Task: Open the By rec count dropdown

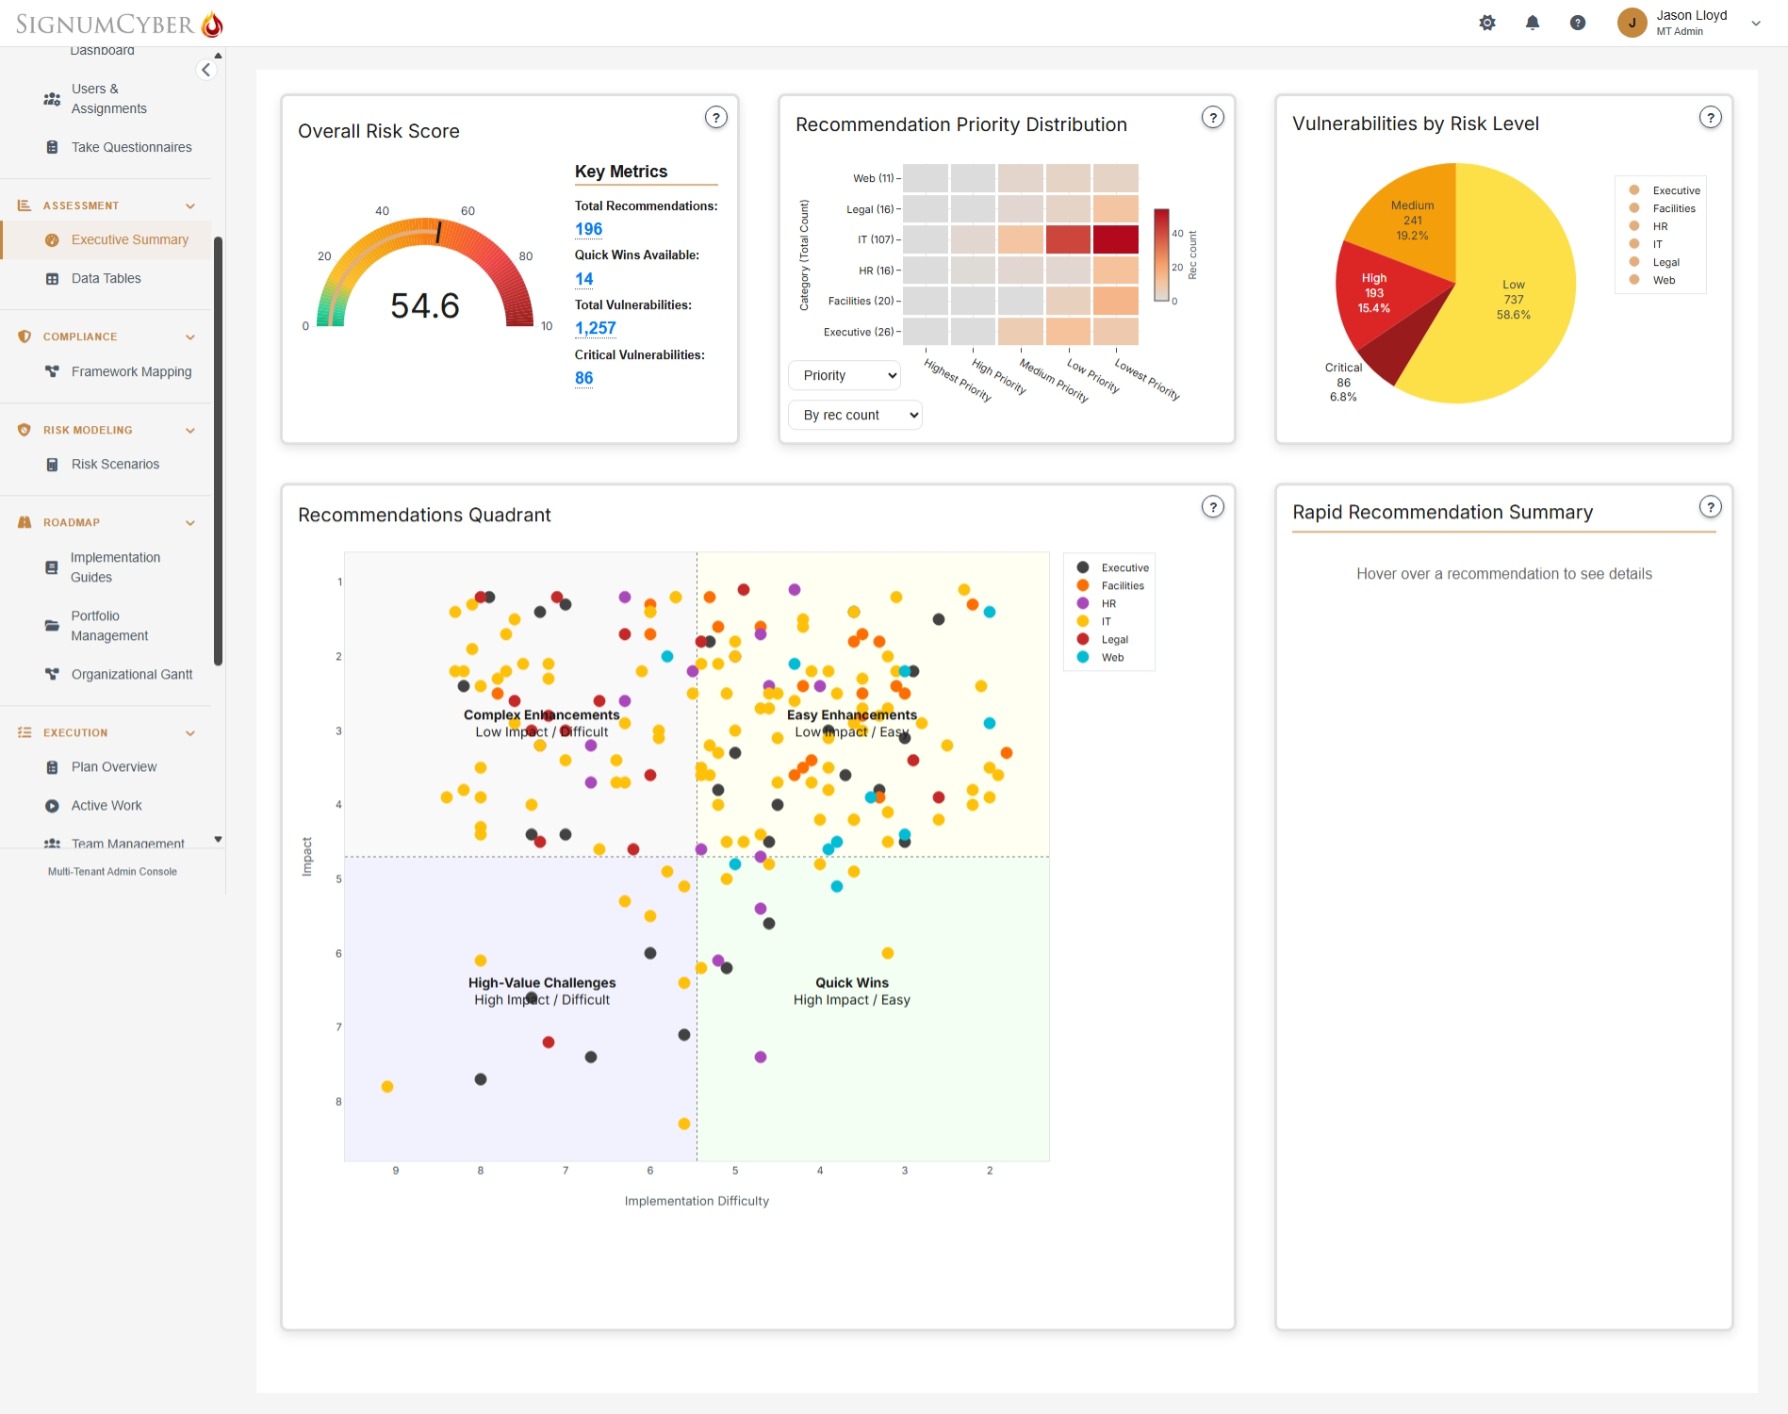Action: (855, 415)
